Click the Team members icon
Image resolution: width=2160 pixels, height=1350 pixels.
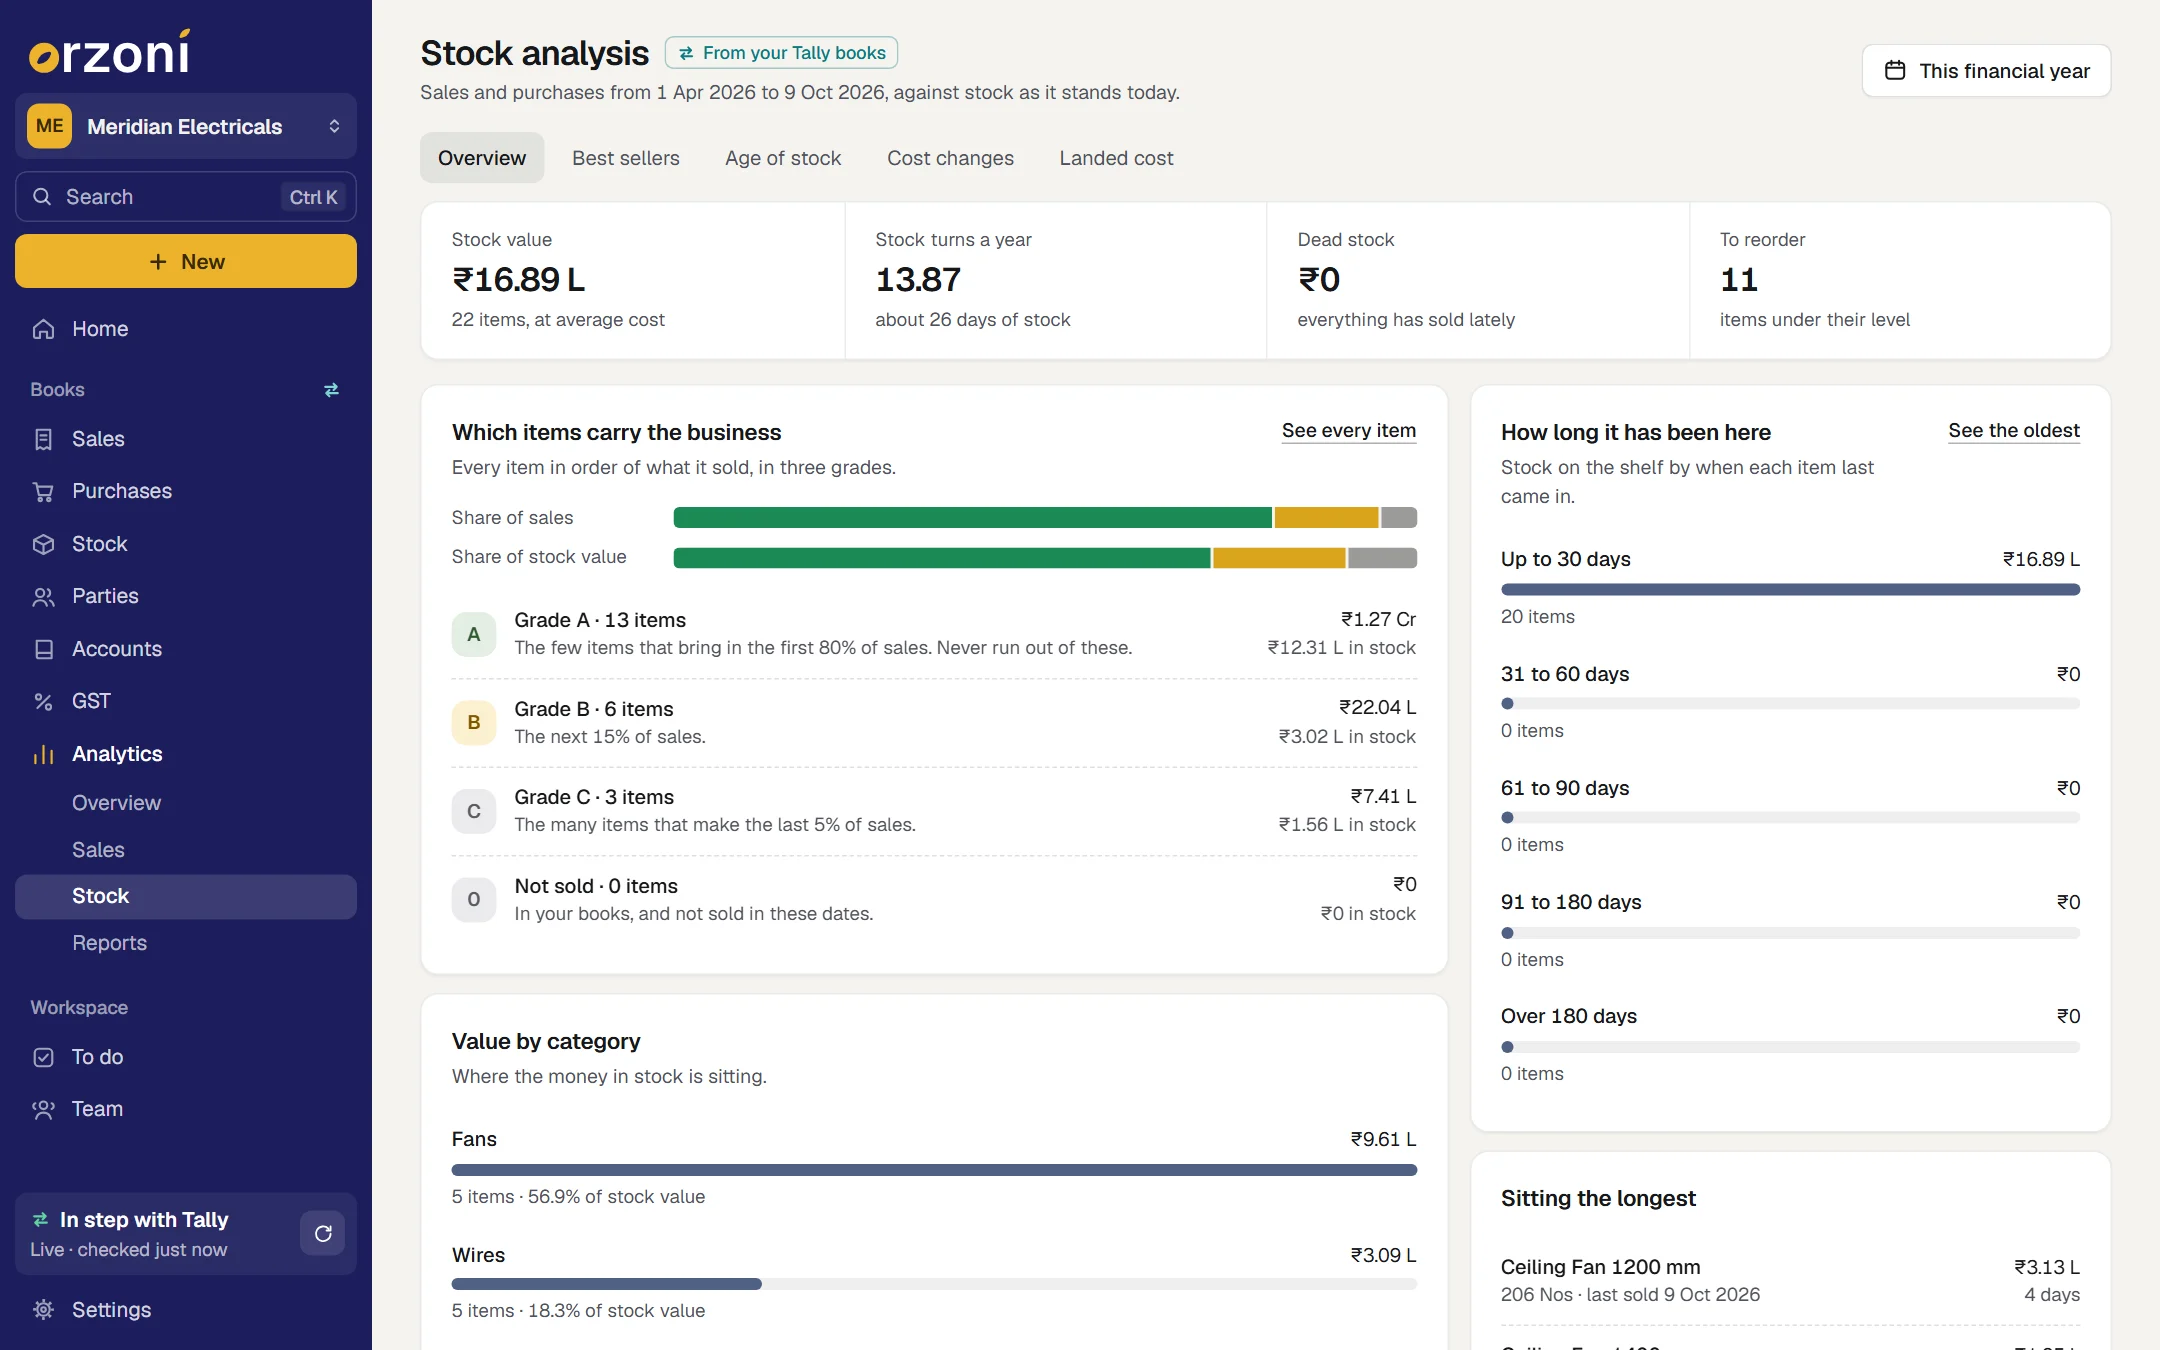(43, 1109)
